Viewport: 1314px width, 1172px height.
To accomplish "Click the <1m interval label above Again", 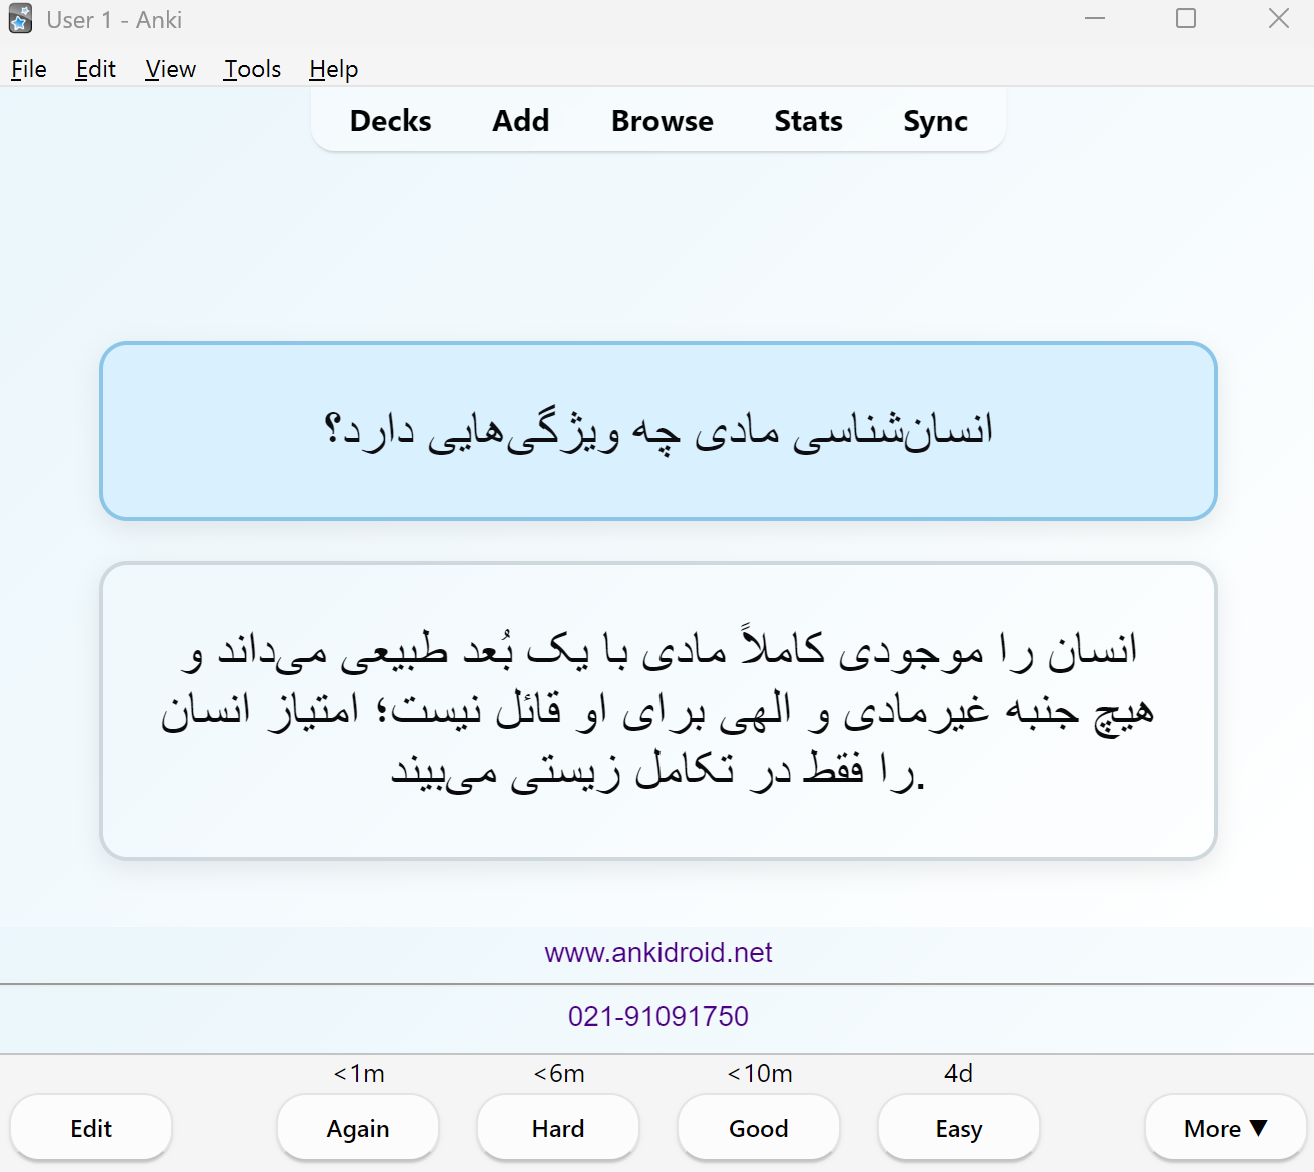I will pyautogui.click(x=358, y=1073).
